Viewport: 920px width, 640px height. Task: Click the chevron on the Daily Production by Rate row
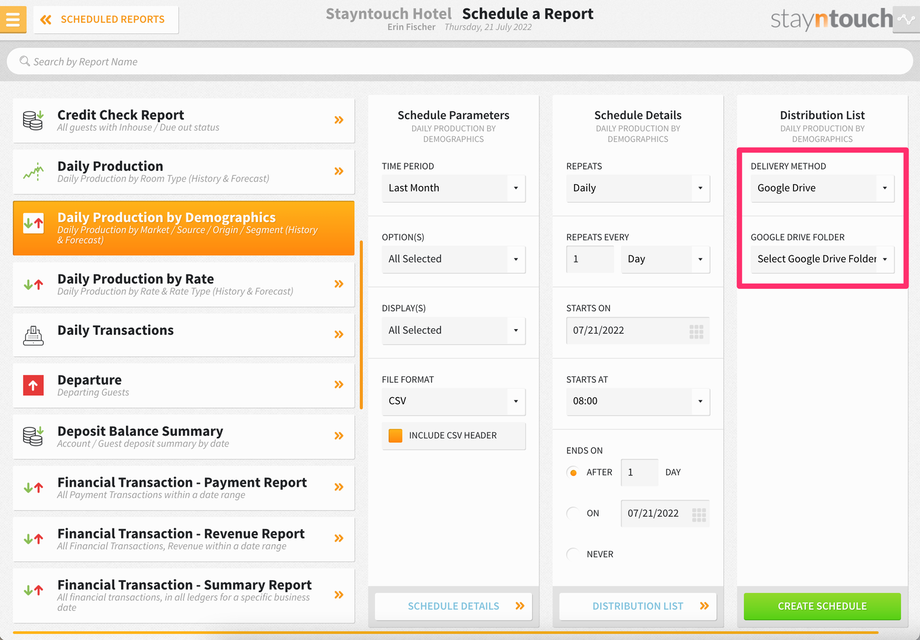point(339,284)
